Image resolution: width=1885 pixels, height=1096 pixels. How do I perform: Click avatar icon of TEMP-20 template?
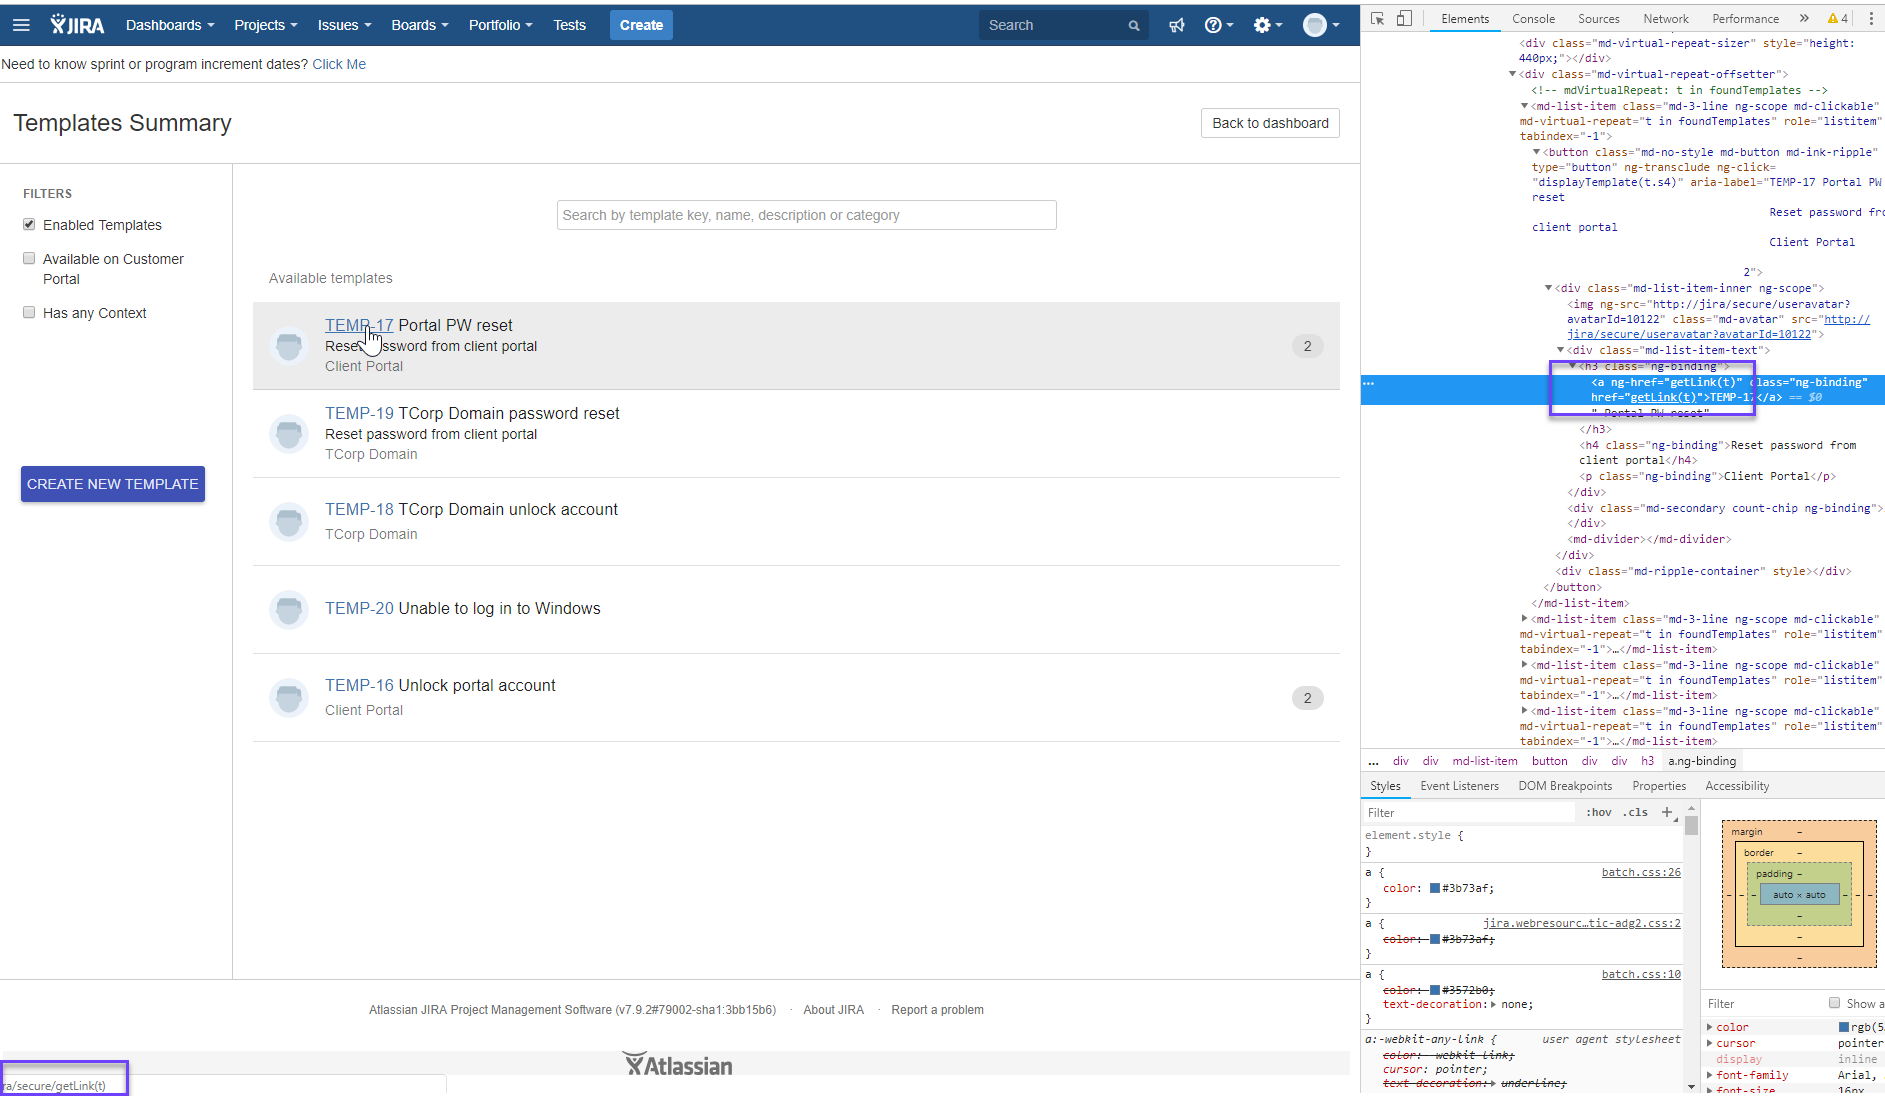[289, 609]
